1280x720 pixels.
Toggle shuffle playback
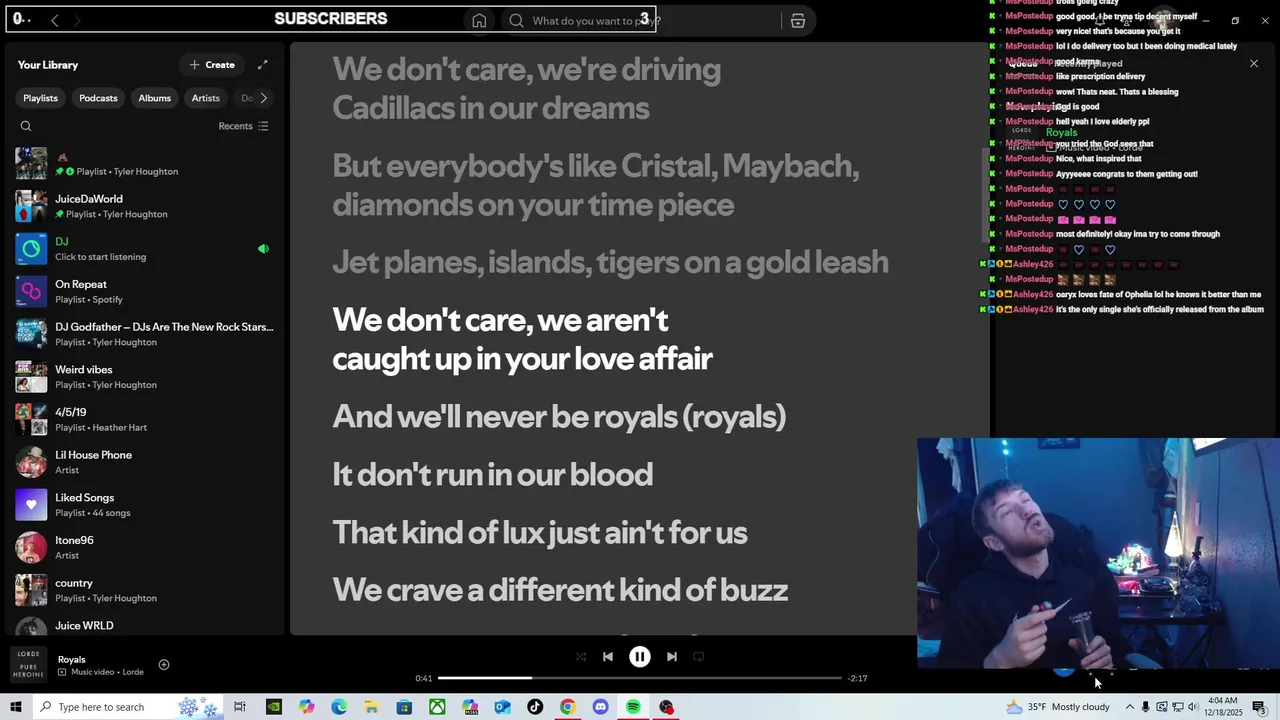[x=581, y=657]
